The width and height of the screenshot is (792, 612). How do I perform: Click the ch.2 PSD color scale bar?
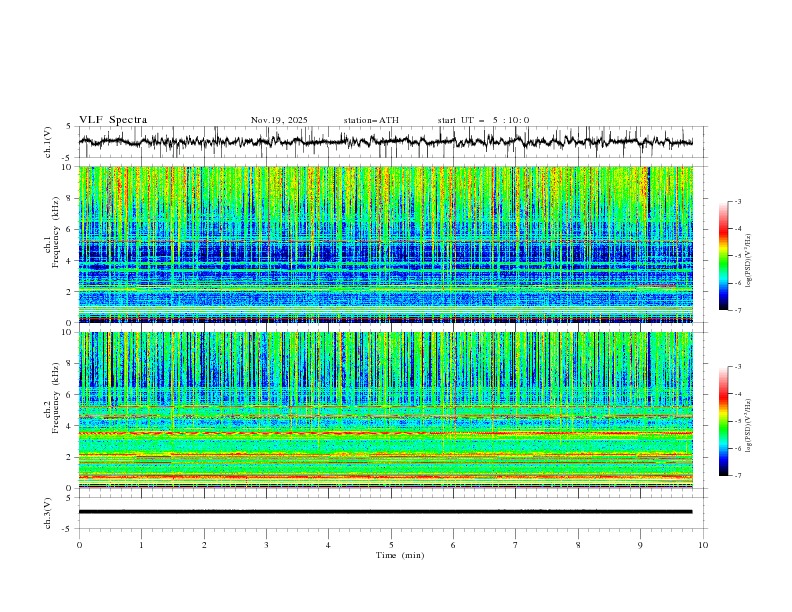[x=723, y=421]
